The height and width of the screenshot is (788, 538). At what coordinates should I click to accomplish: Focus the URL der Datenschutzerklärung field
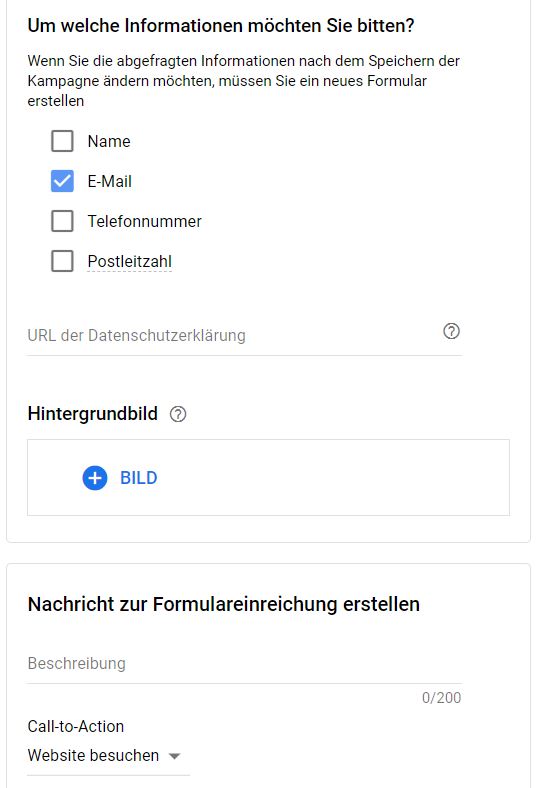(x=234, y=336)
